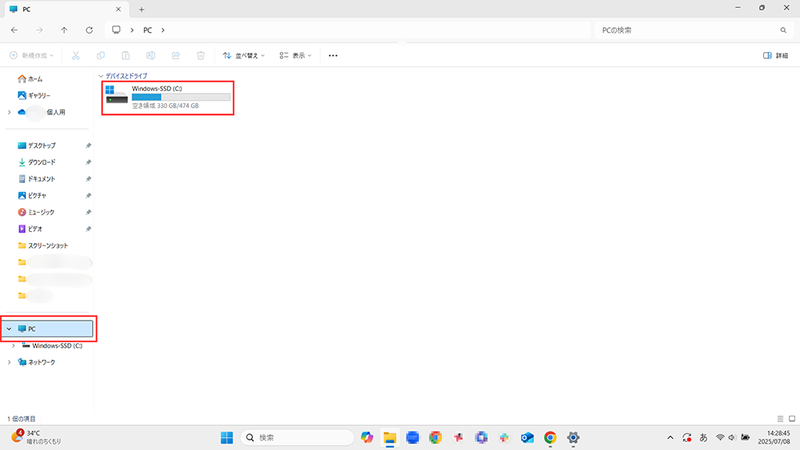The height and width of the screenshot is (450, 800).
Task: Open the Windows Start menu
Action: click(x=227, y=437)
